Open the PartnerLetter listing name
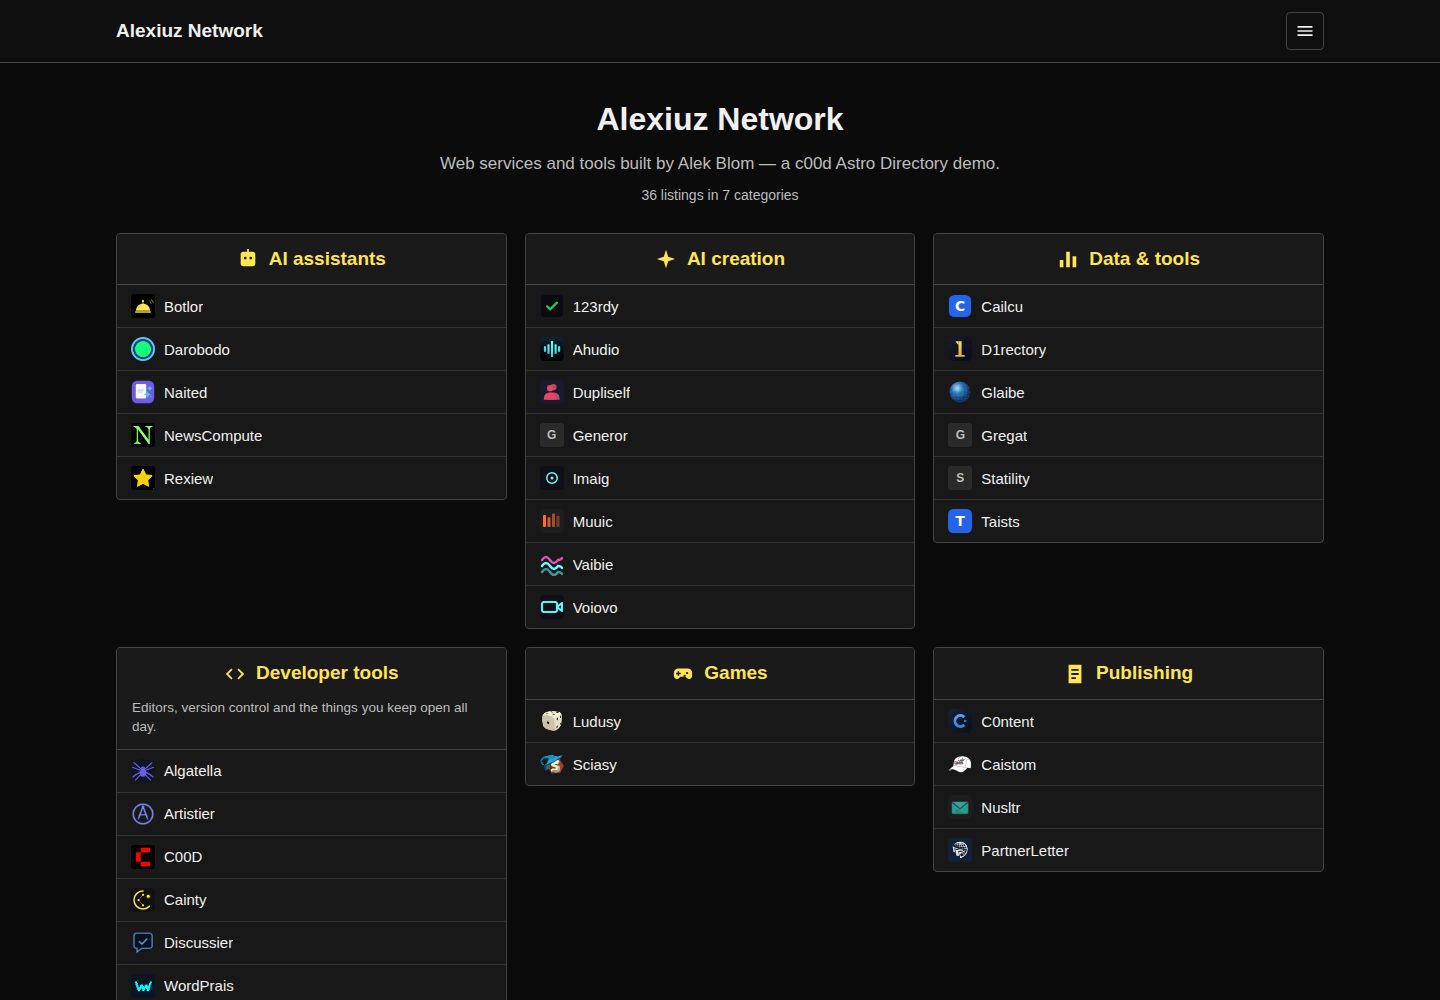Image resolution: width=1440 pixels, height=1000 pixels. [1025, 851]
